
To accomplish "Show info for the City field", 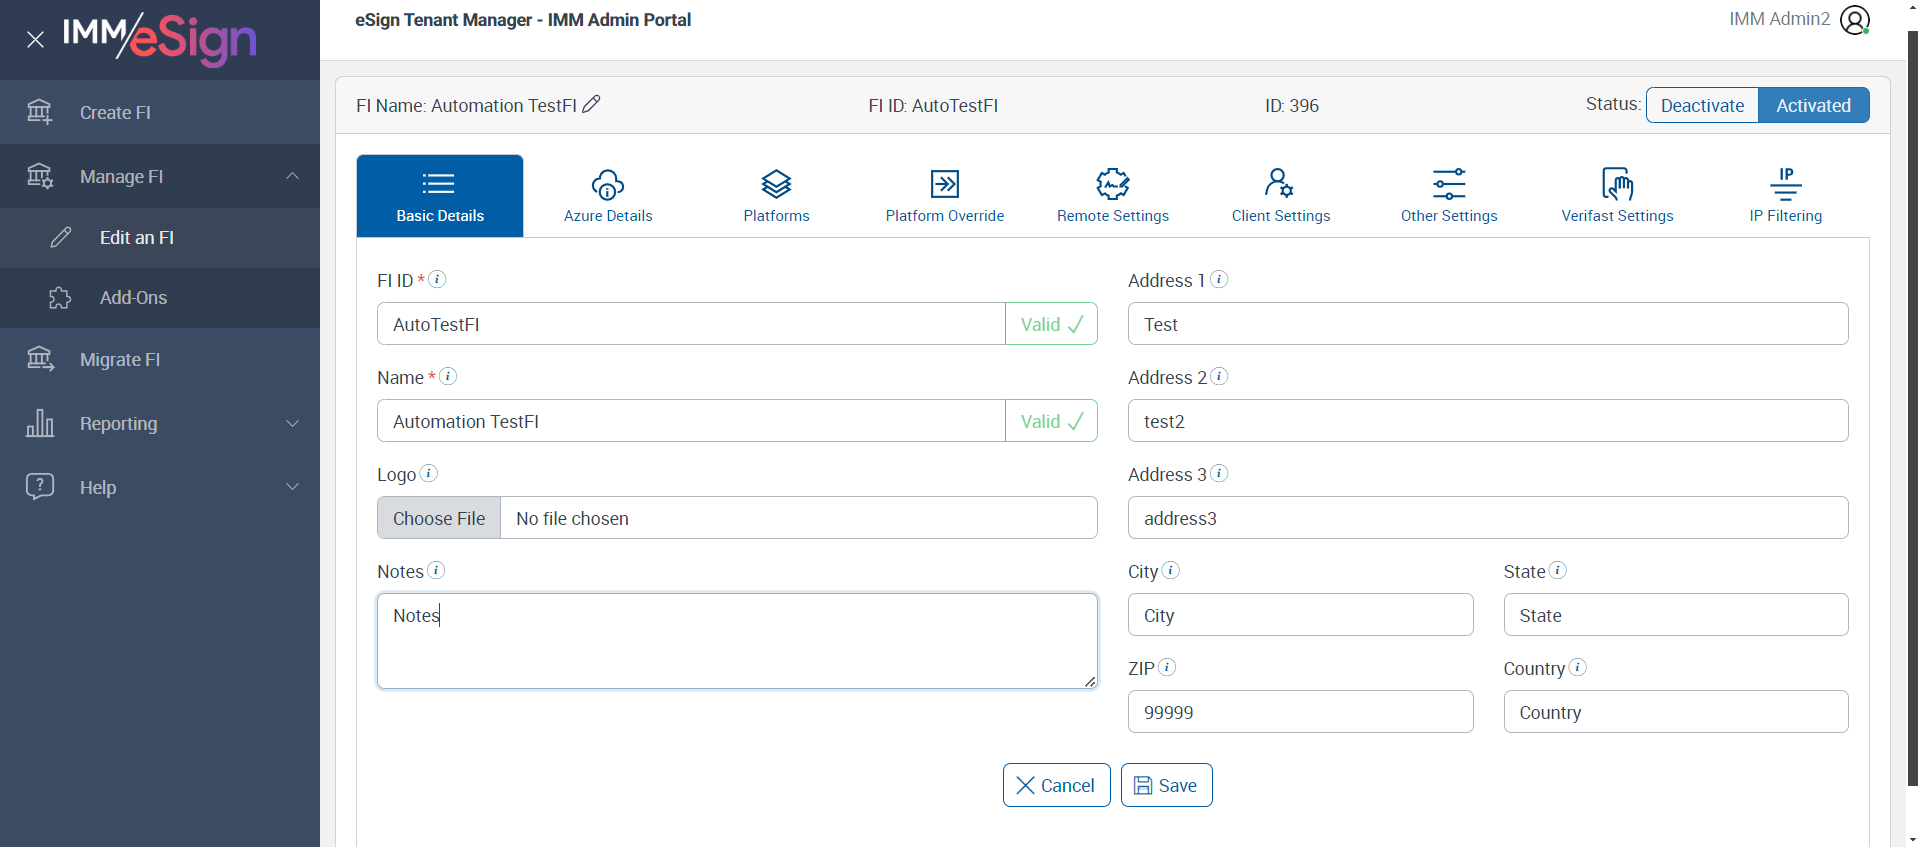I will (x=1171, y=570).
